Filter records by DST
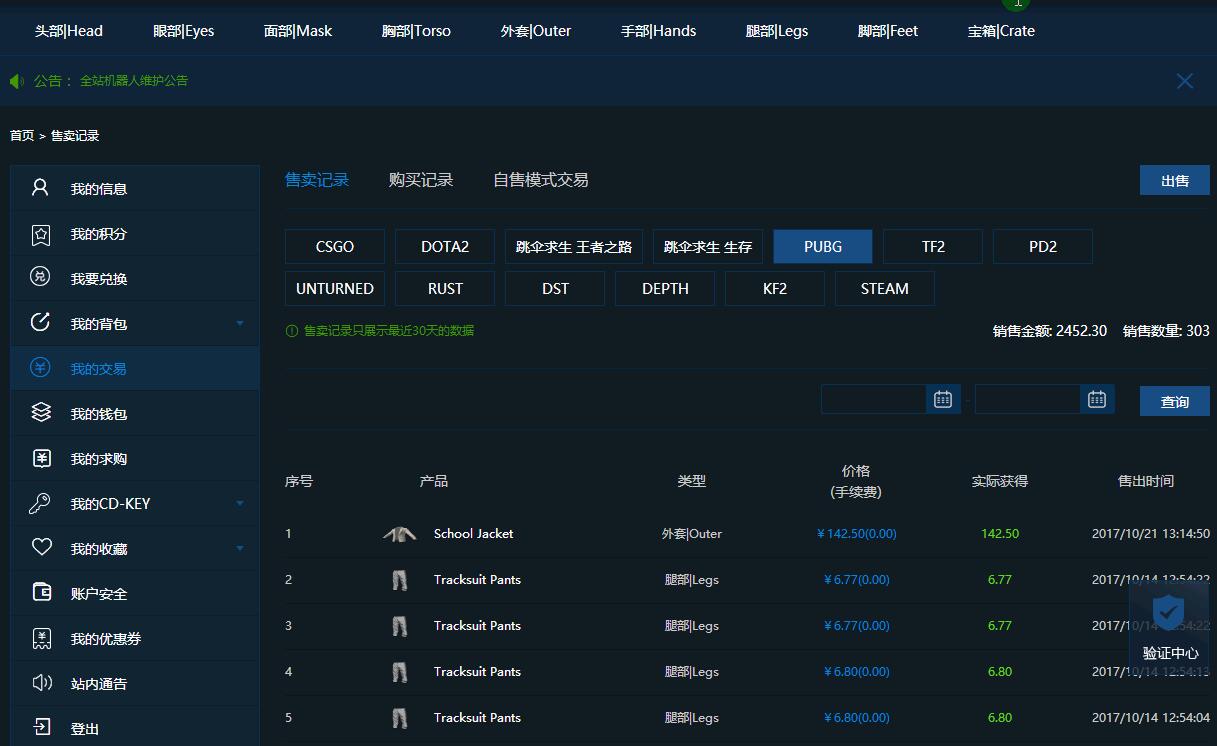Viewport: 1217px width, 746px height. pos(555,289)
